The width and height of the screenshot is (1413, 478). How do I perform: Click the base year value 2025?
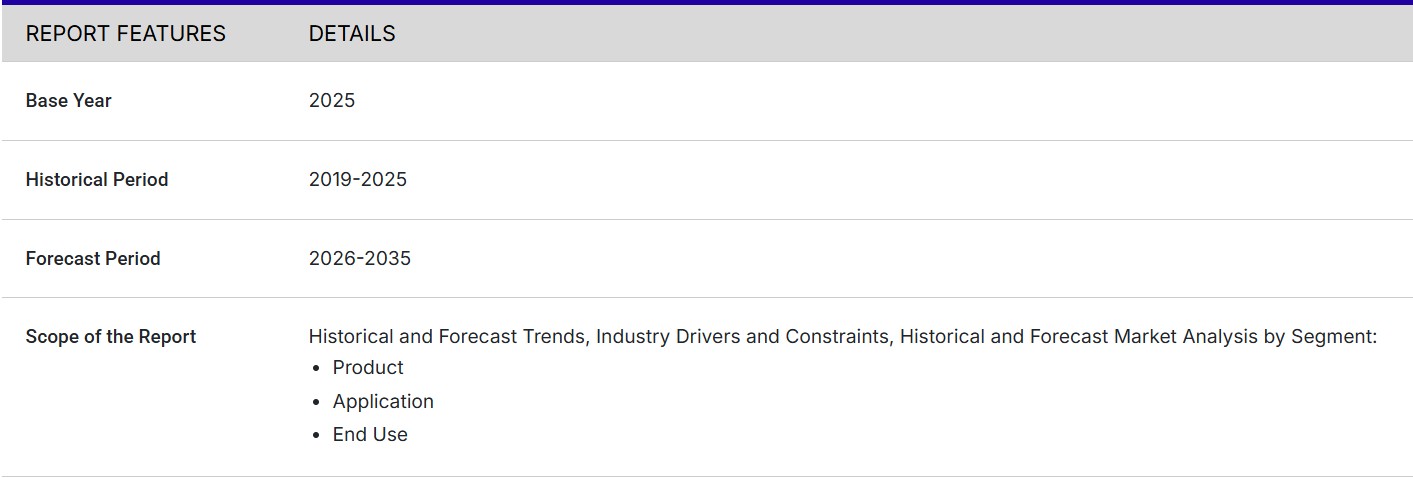coord(331,101)
